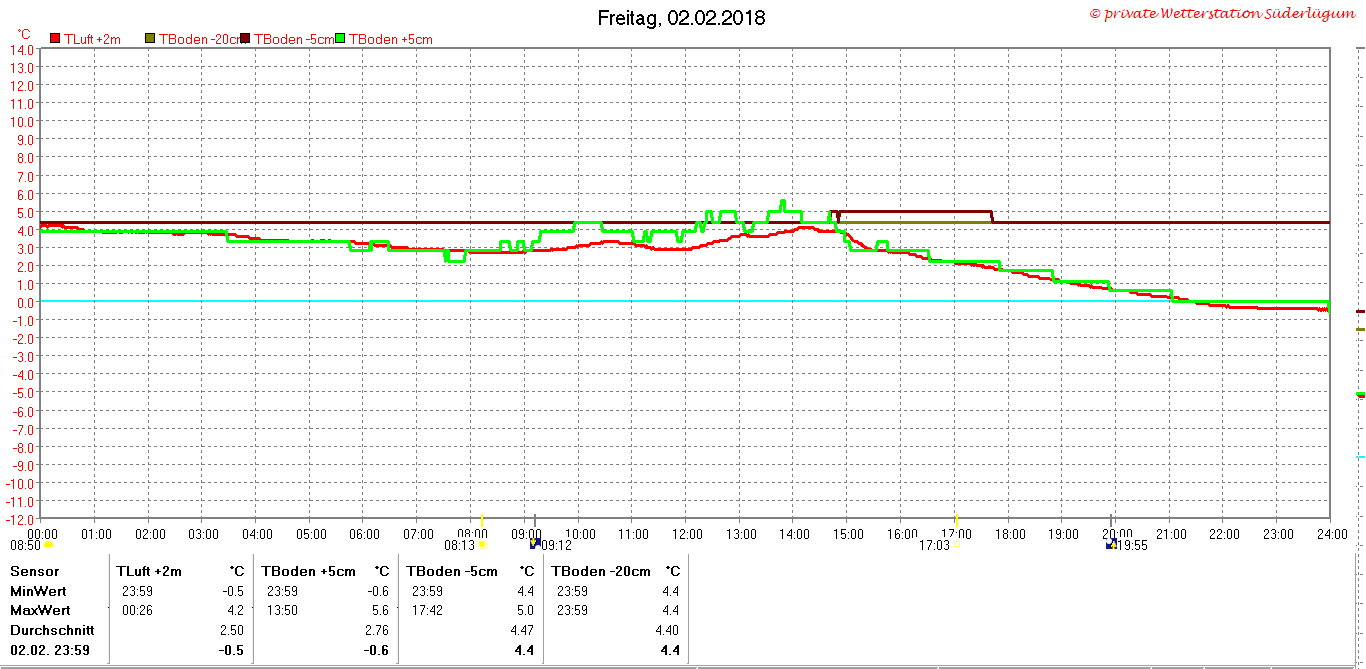Viewport: 1366px width, 669px height.
Task: Click the TBoden -20cm table column header
Action: tap(601, 571)
